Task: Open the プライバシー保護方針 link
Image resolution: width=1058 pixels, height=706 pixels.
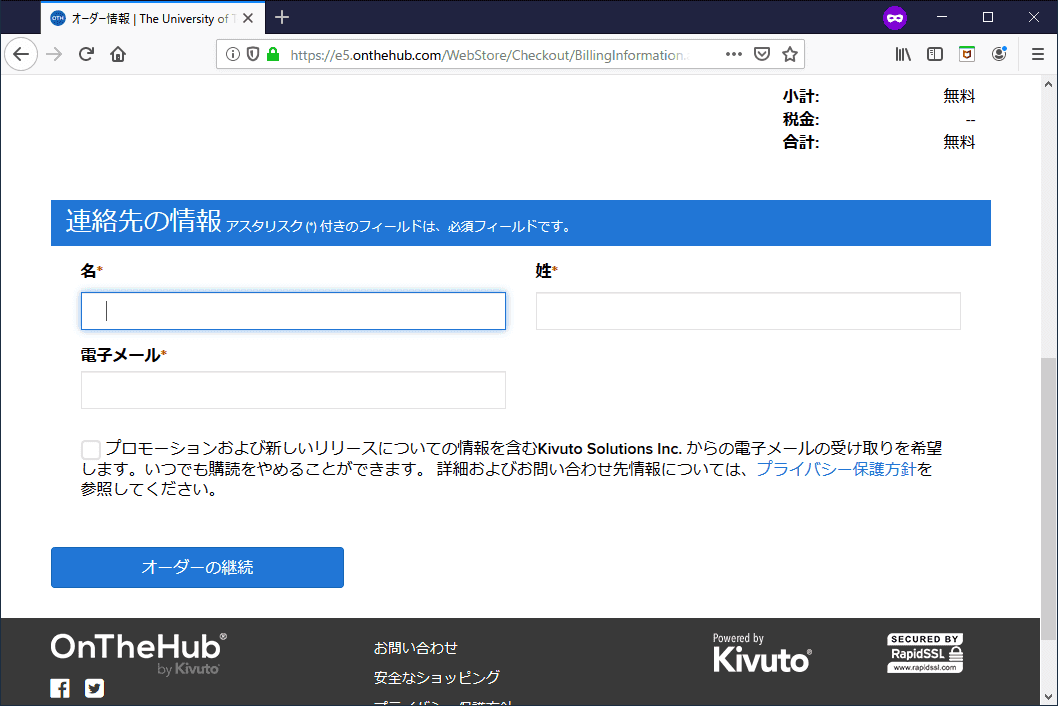Action: 836,469
